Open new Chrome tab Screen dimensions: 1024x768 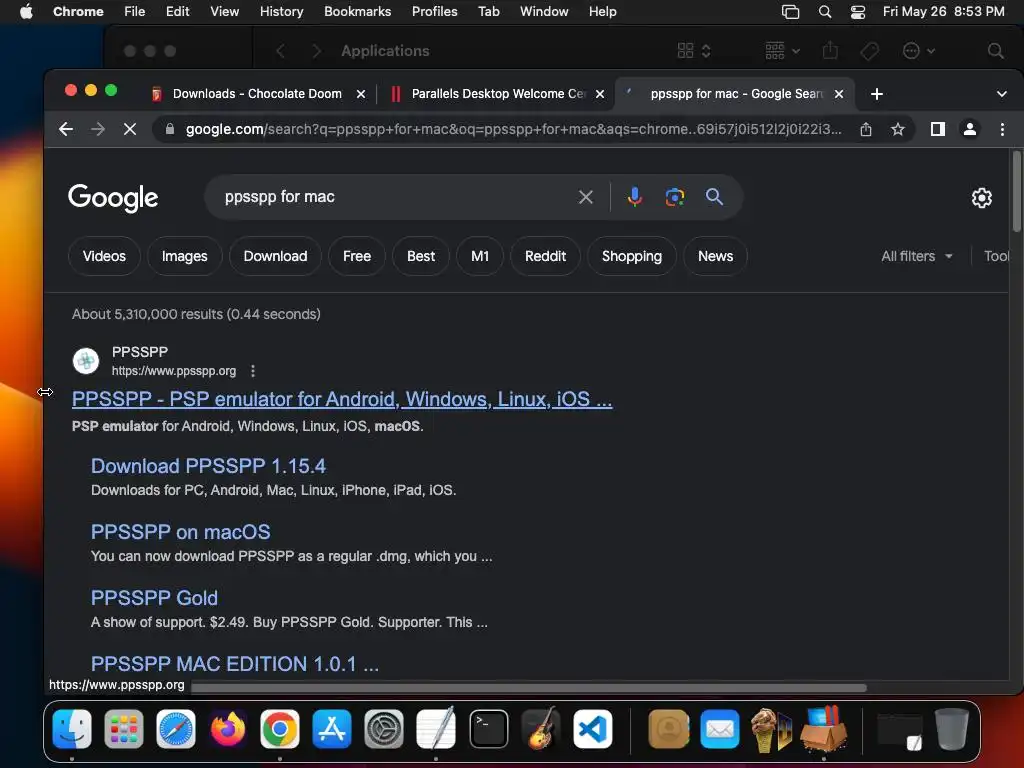[877, 94]
